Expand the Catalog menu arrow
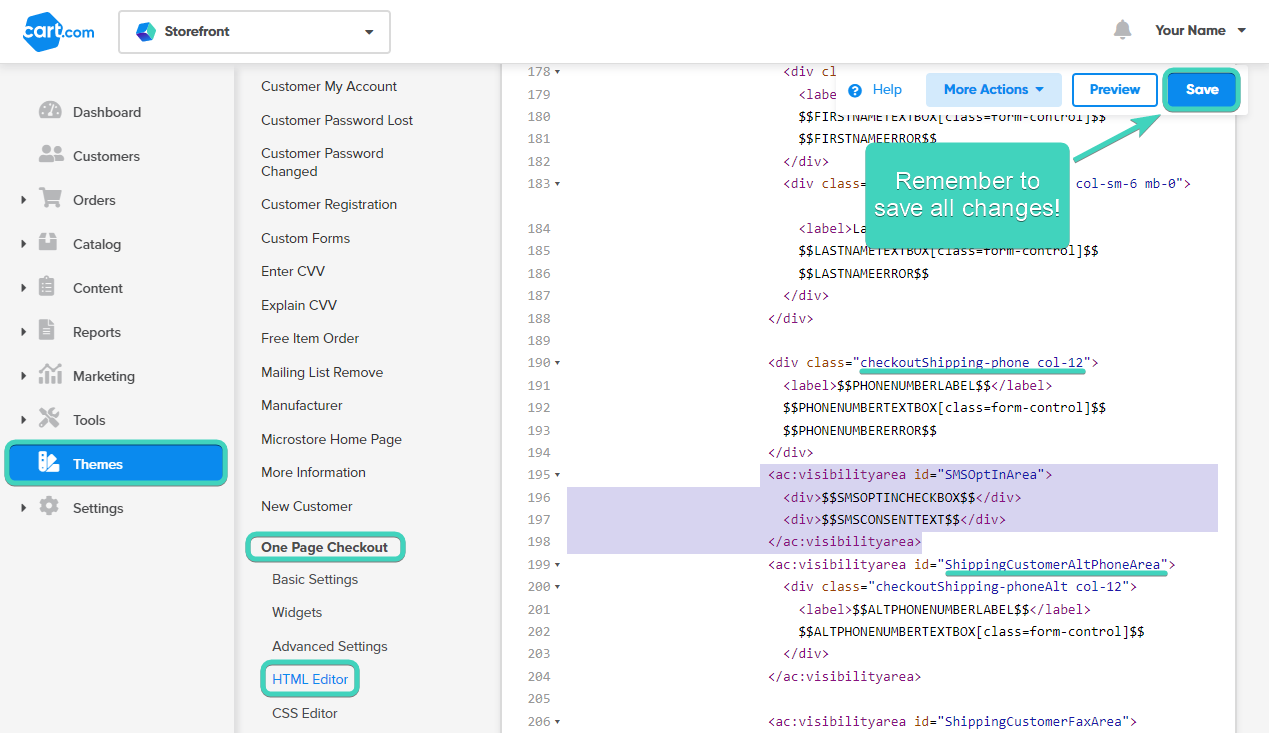The width and height of the screenshot is (1269, 733). (x=23, y=244)
